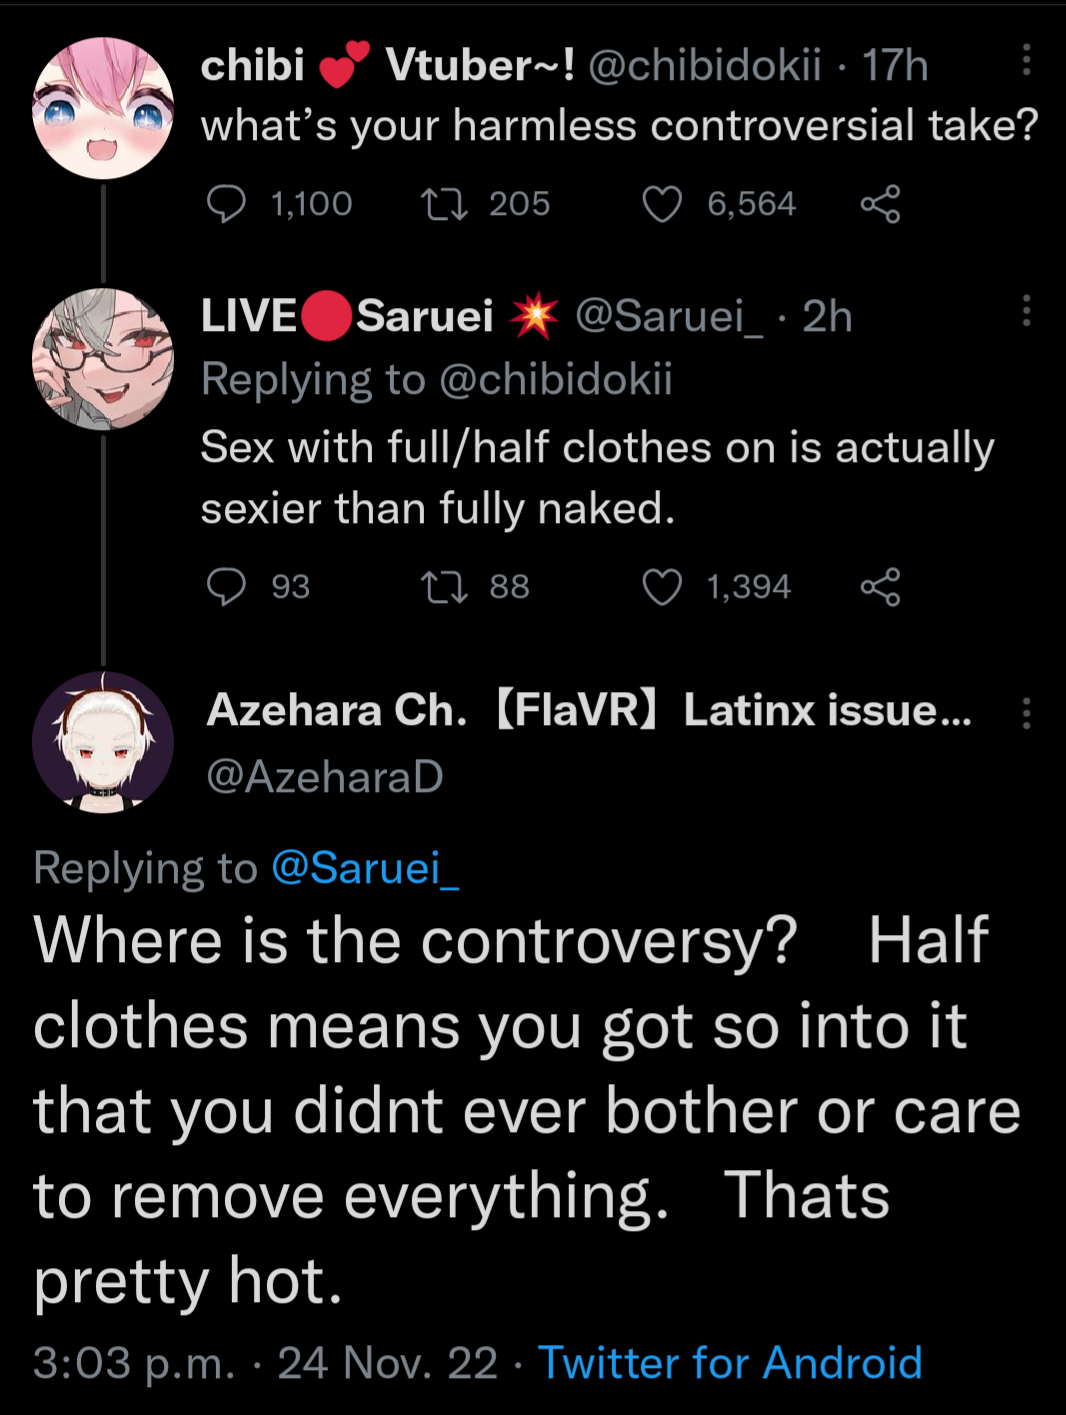Retweet Saruei's tweet with 88 retweets
This screenshot has height=1415, width=1066.
click(444, 587)
